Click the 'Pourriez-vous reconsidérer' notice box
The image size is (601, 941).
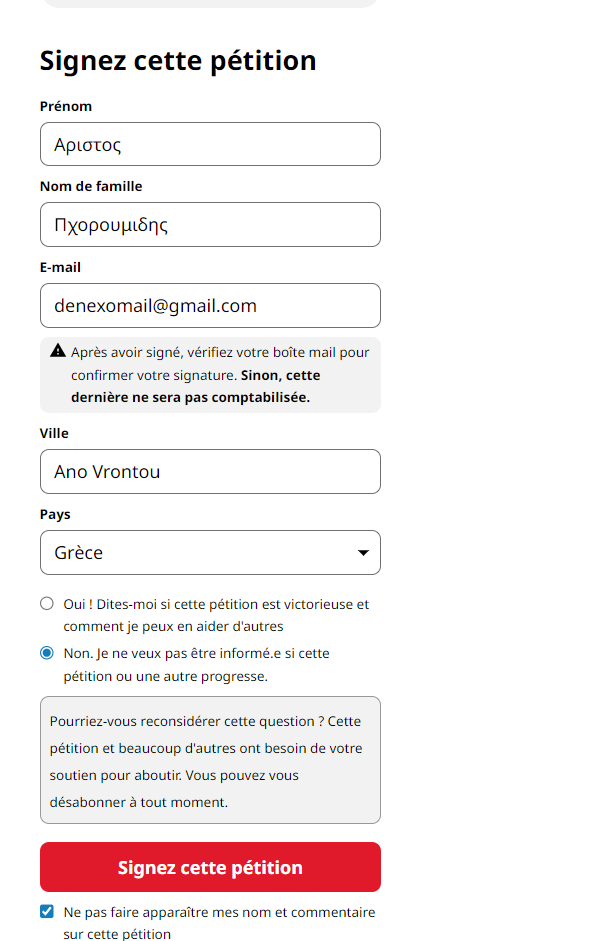(210, 760)
